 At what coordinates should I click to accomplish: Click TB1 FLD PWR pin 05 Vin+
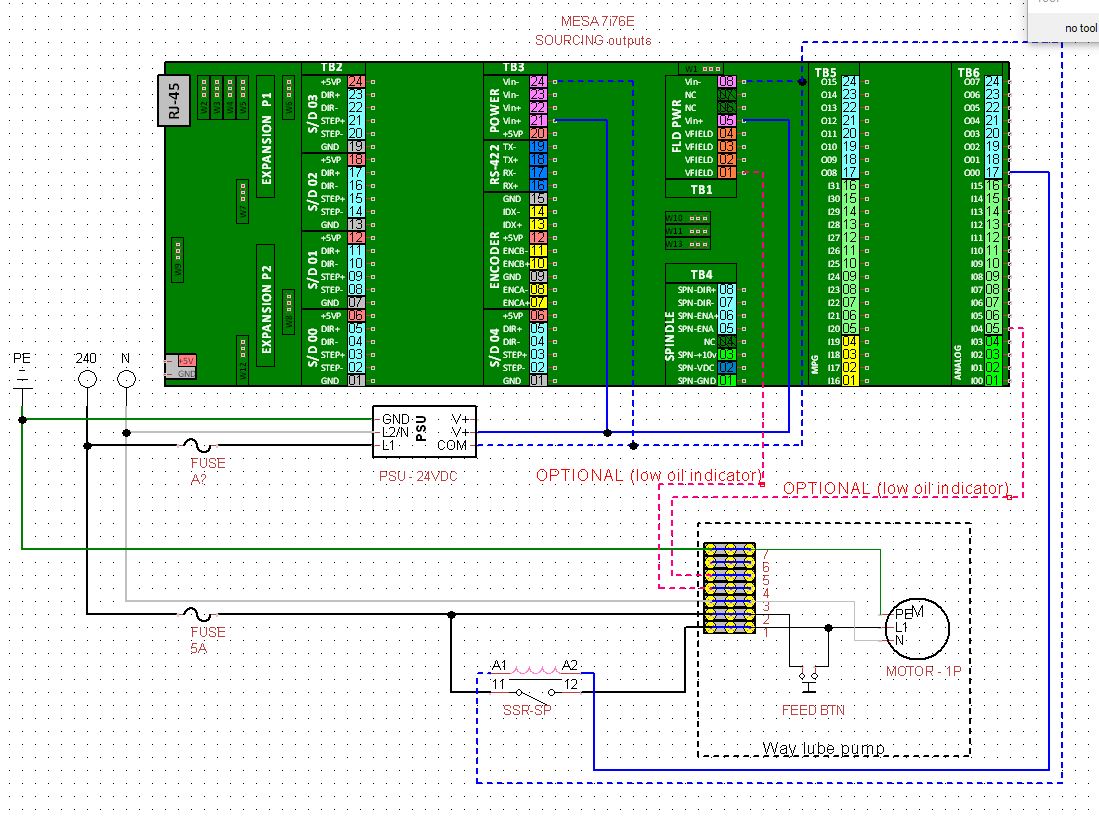727,121
